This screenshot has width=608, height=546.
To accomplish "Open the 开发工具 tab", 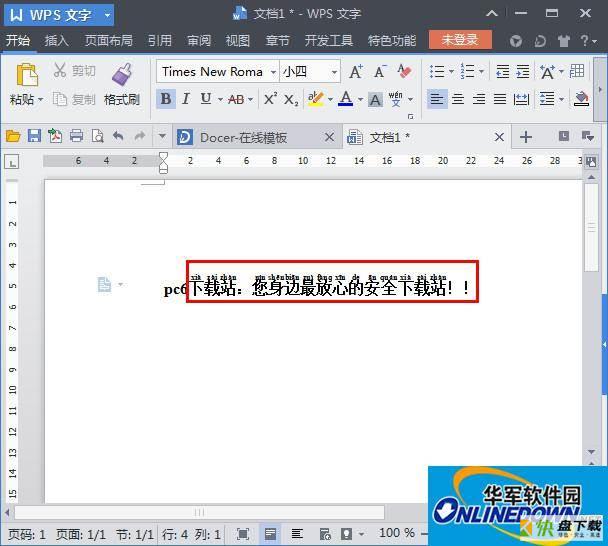I will coord(328,40).
